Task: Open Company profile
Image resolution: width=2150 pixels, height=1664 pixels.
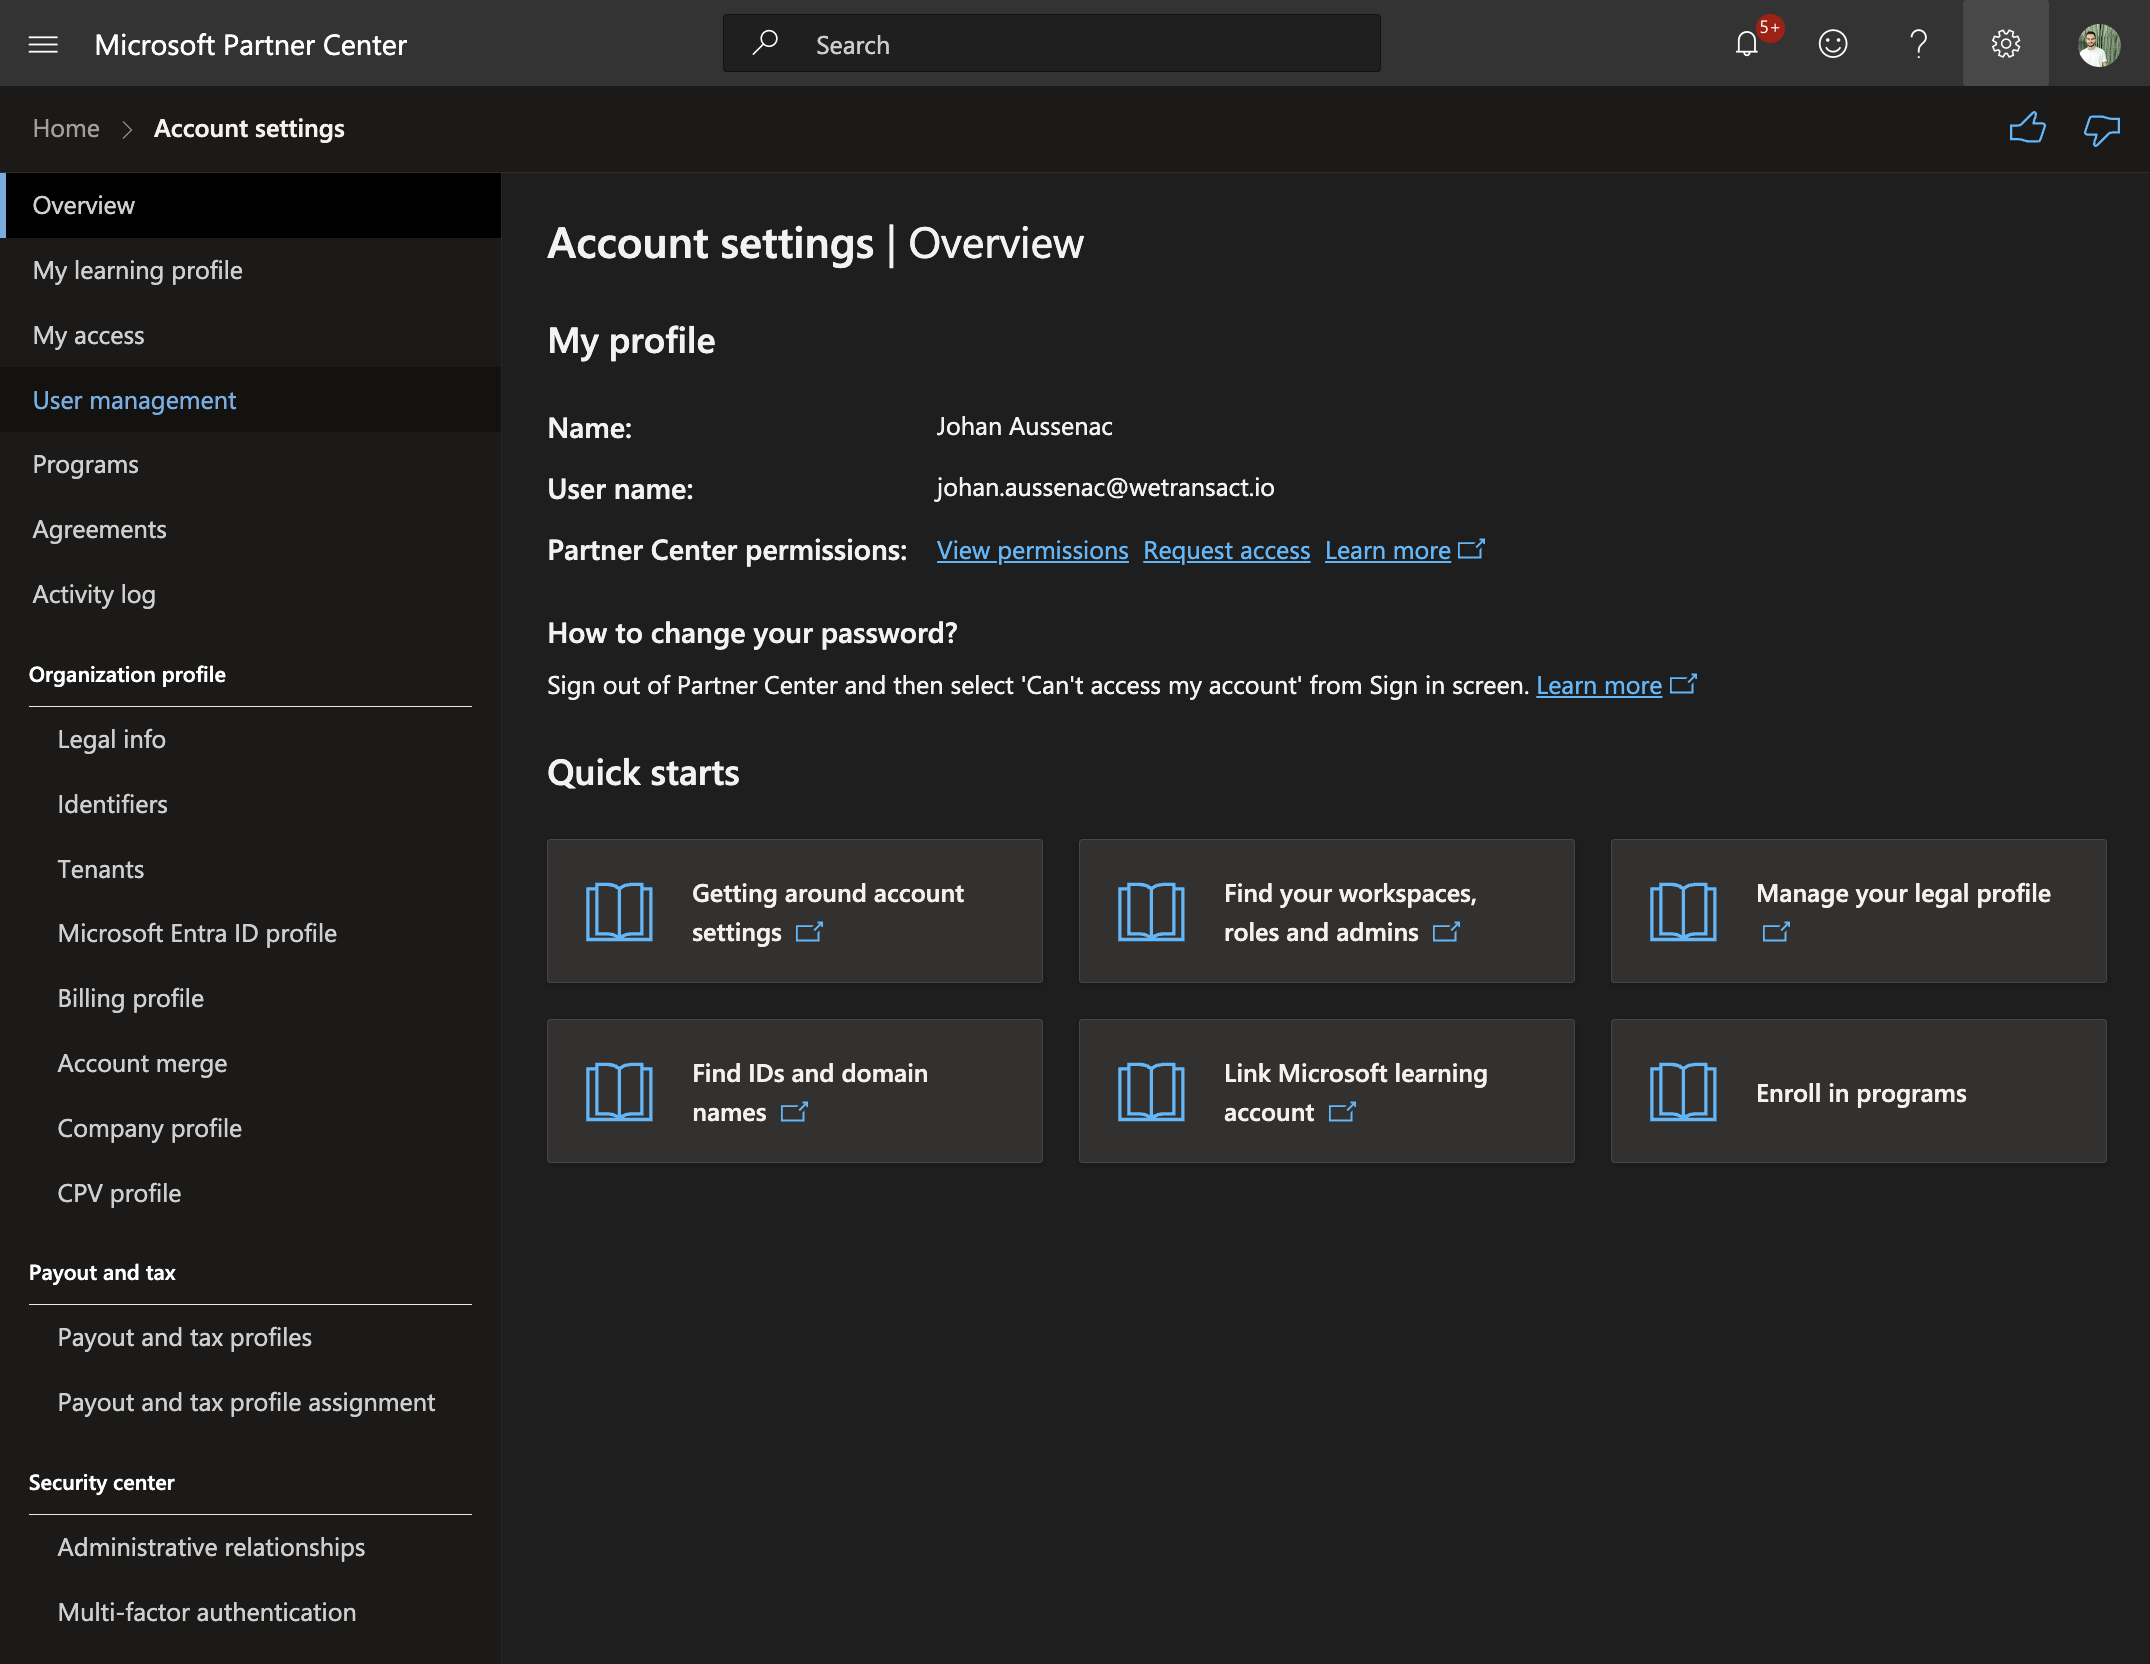Action: (250, 1128)
